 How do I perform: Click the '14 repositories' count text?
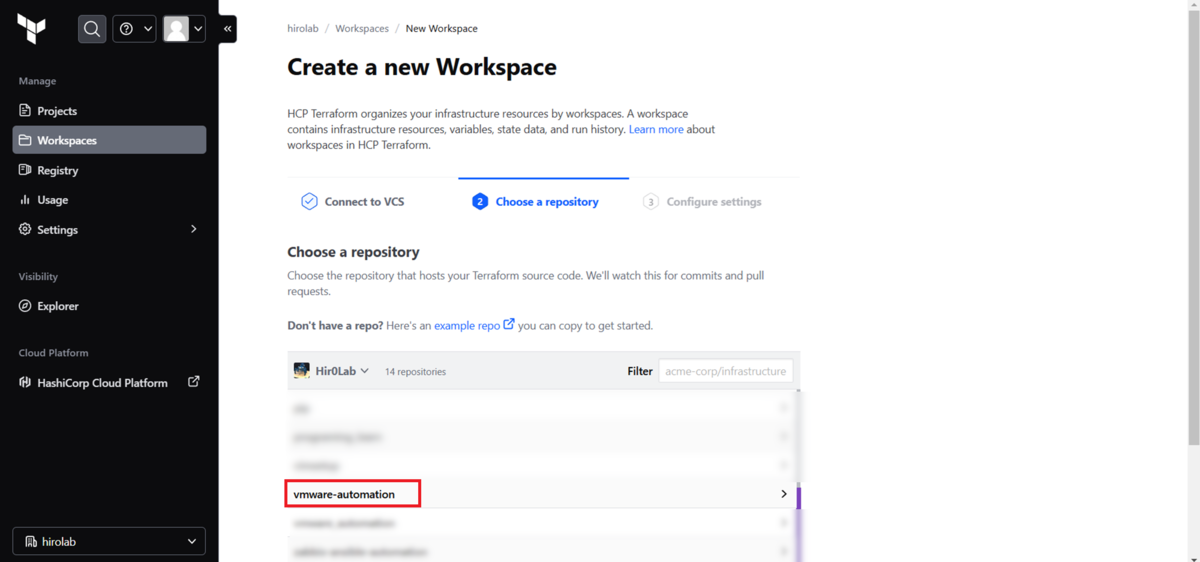click(415, 372)
